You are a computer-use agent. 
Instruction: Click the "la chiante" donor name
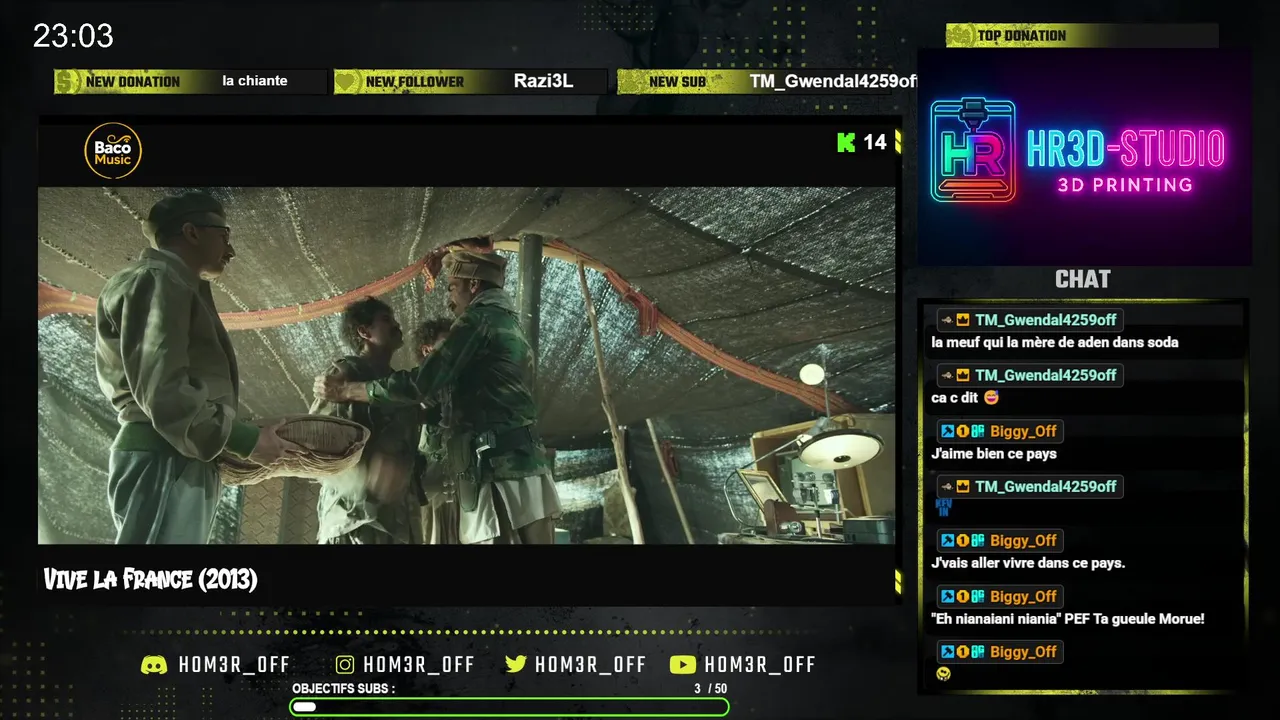255,81
